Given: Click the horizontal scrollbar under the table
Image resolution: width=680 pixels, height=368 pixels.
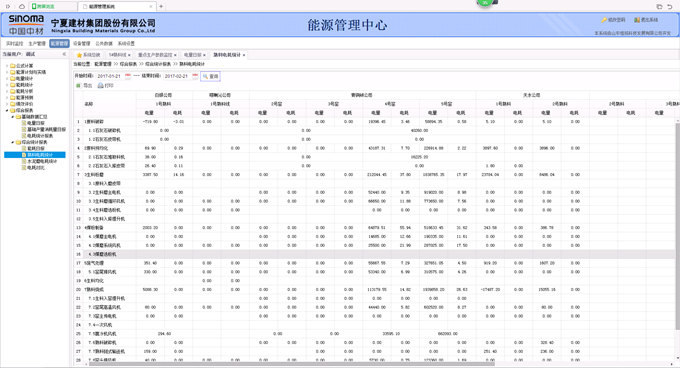Looking at the screenshot, I should click(x=291, y=364).
